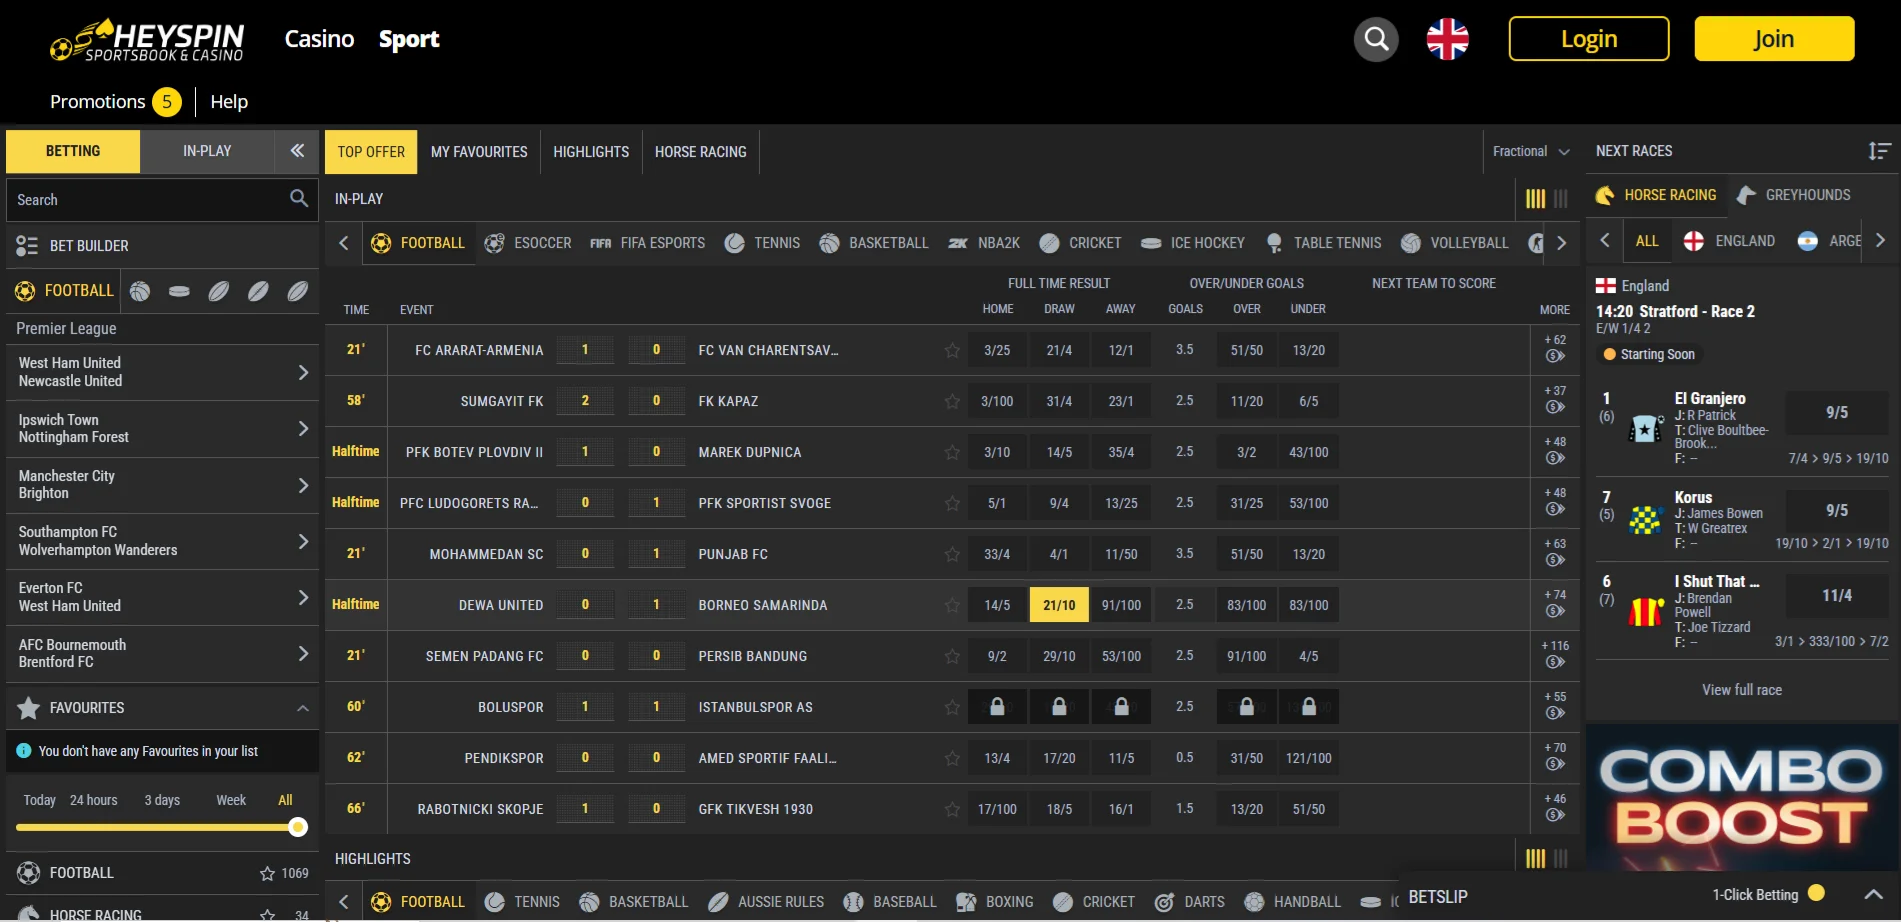Image resolution: width=1901 pixels, height=922 pixels.
Task: Favourite the Dewa United match star
Action: click(x=952, y=605)
